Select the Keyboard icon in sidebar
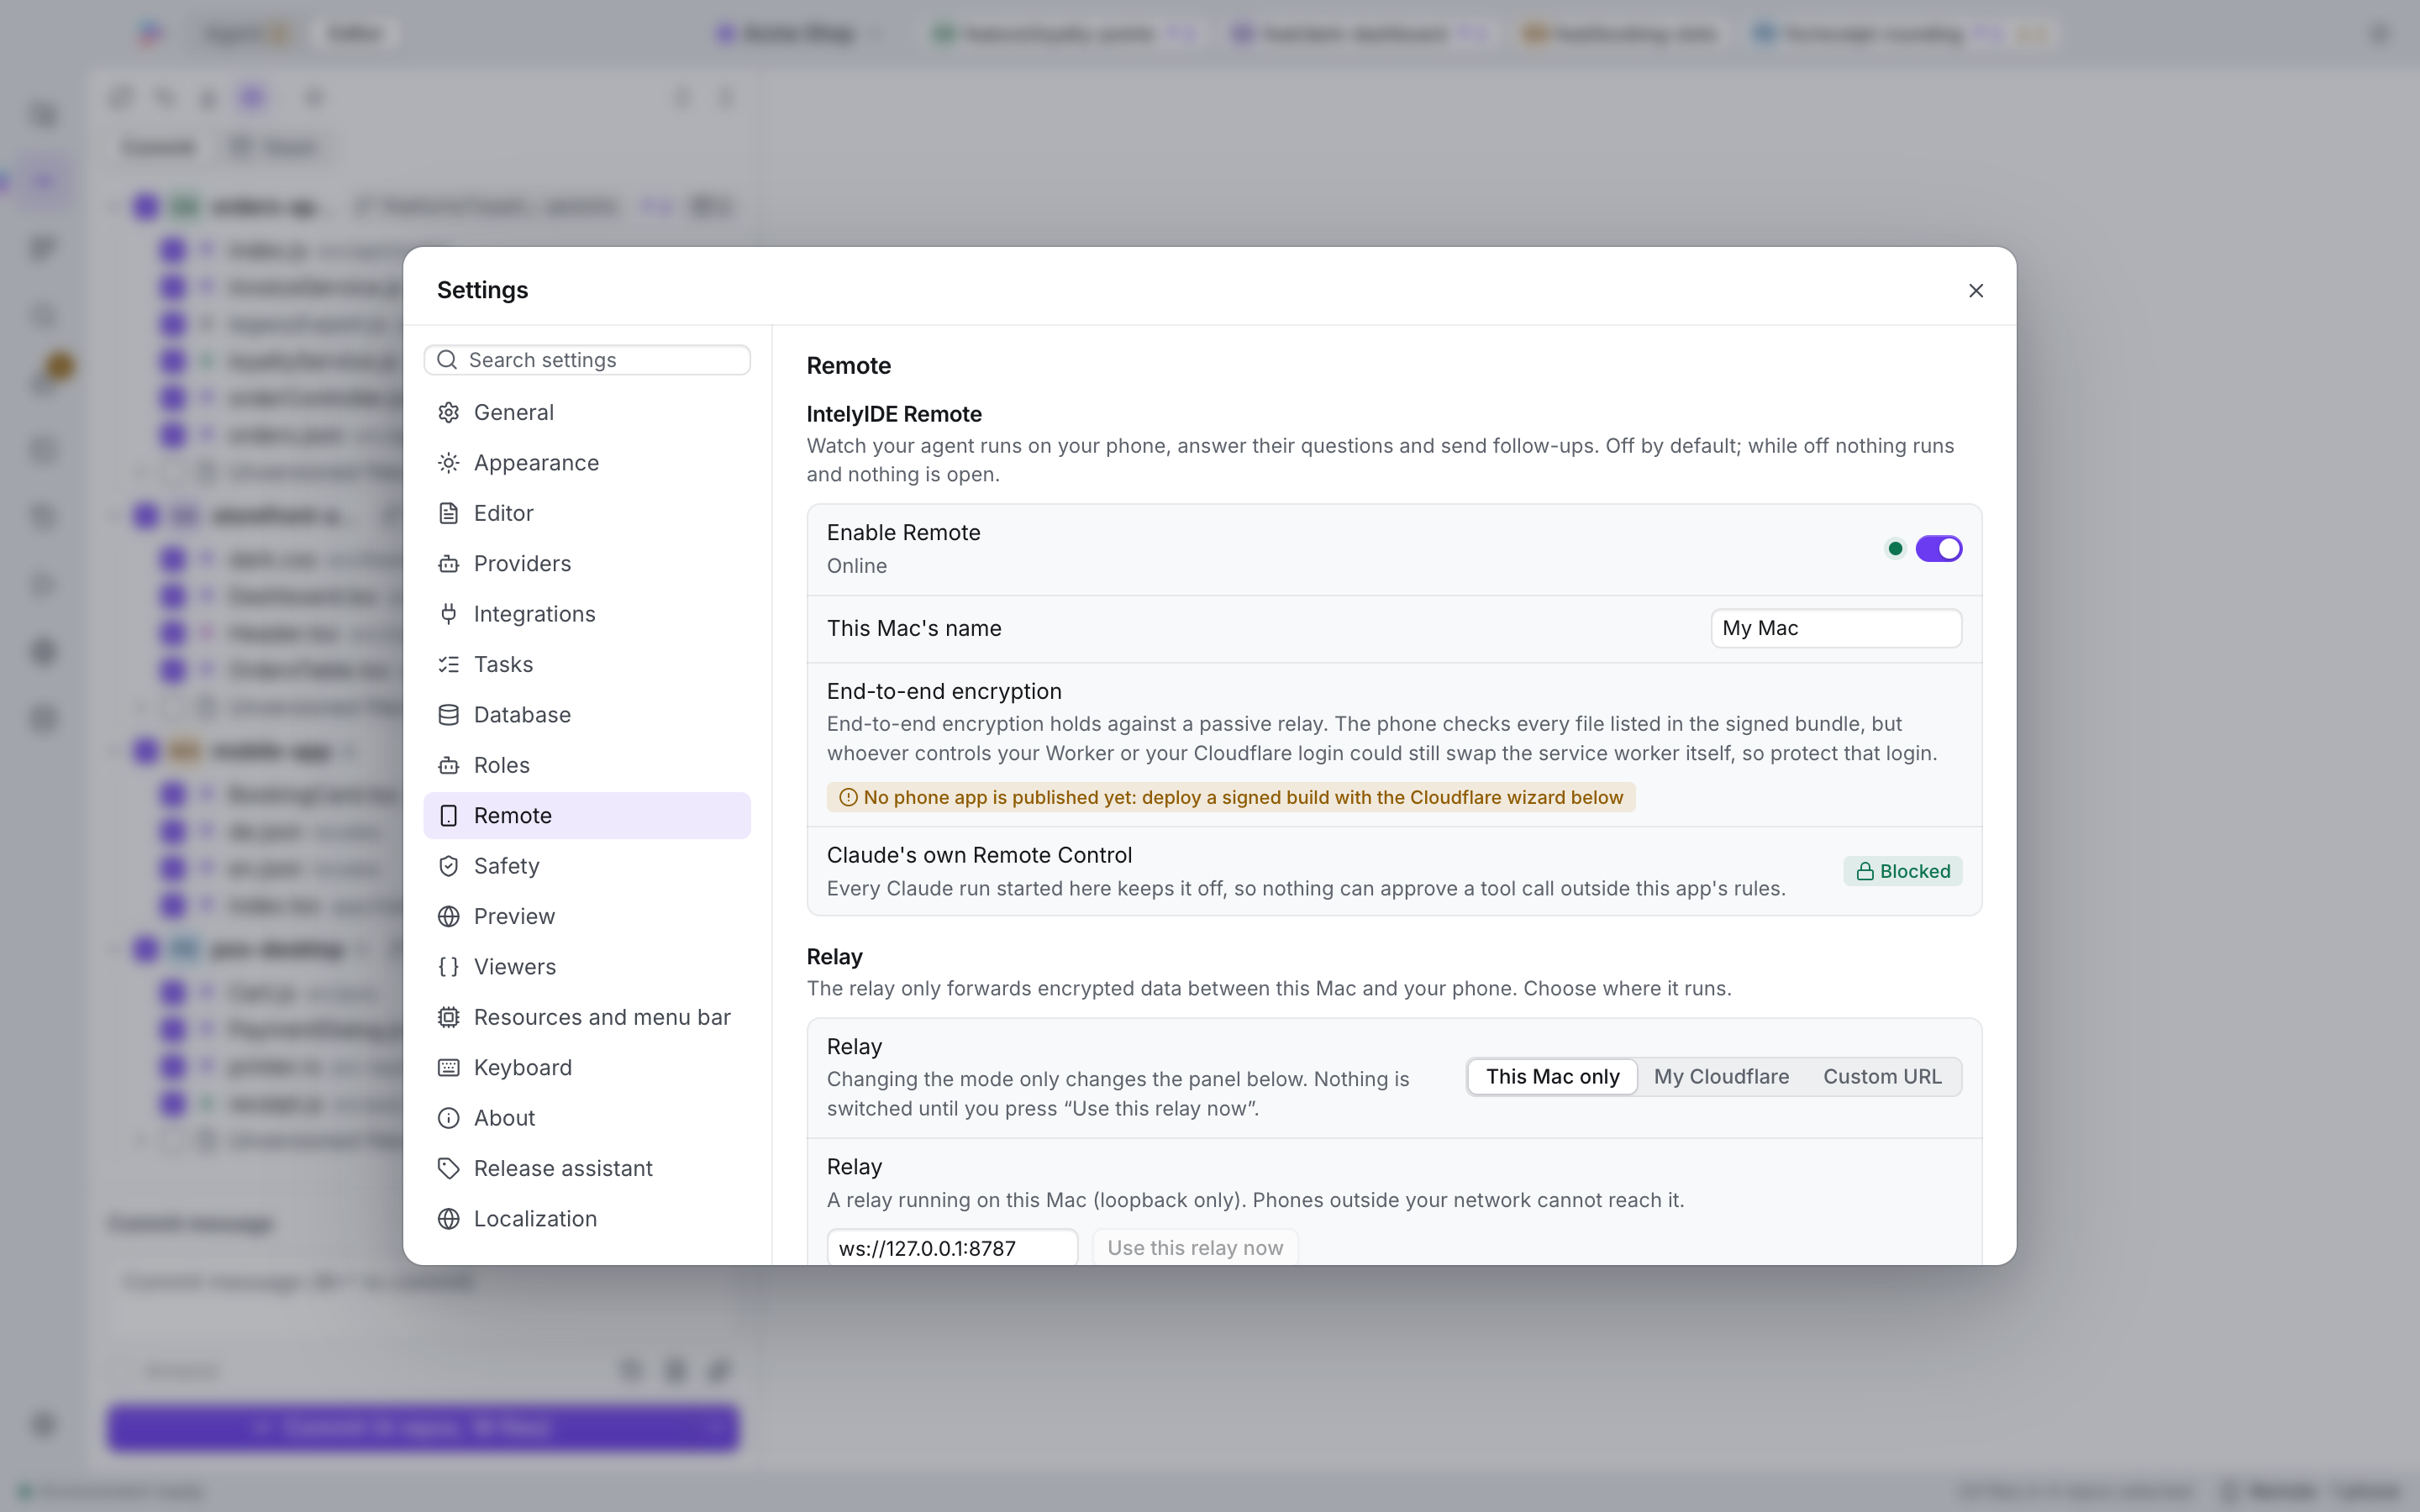 click(448, 1068)
